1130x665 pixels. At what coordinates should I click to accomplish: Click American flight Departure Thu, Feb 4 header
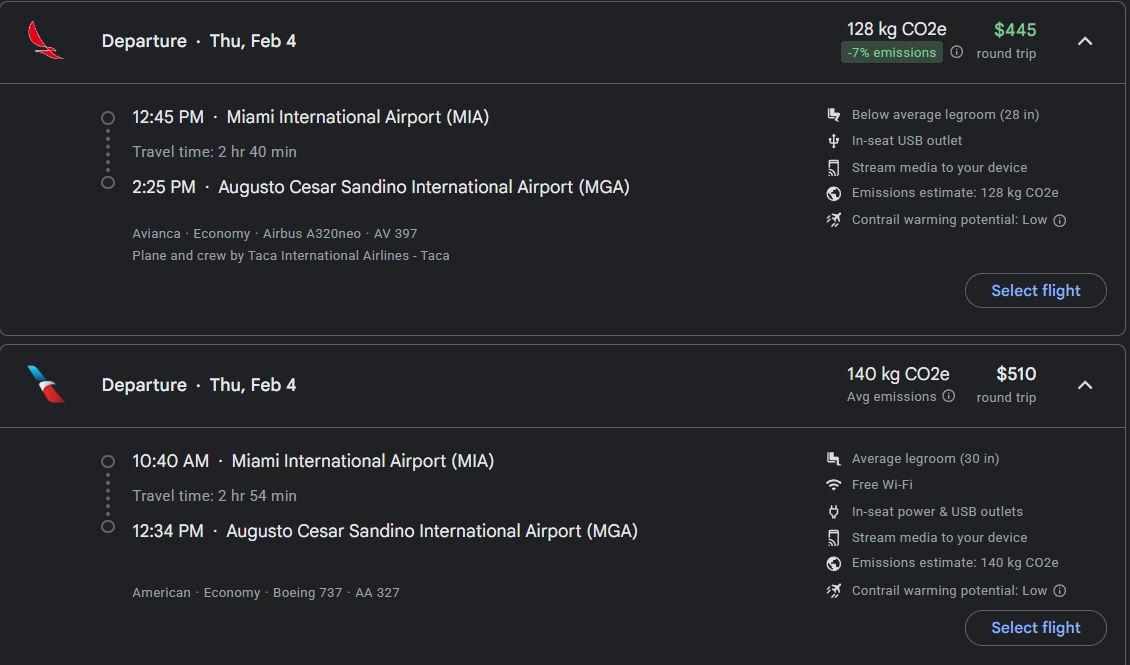click(199, 385)
